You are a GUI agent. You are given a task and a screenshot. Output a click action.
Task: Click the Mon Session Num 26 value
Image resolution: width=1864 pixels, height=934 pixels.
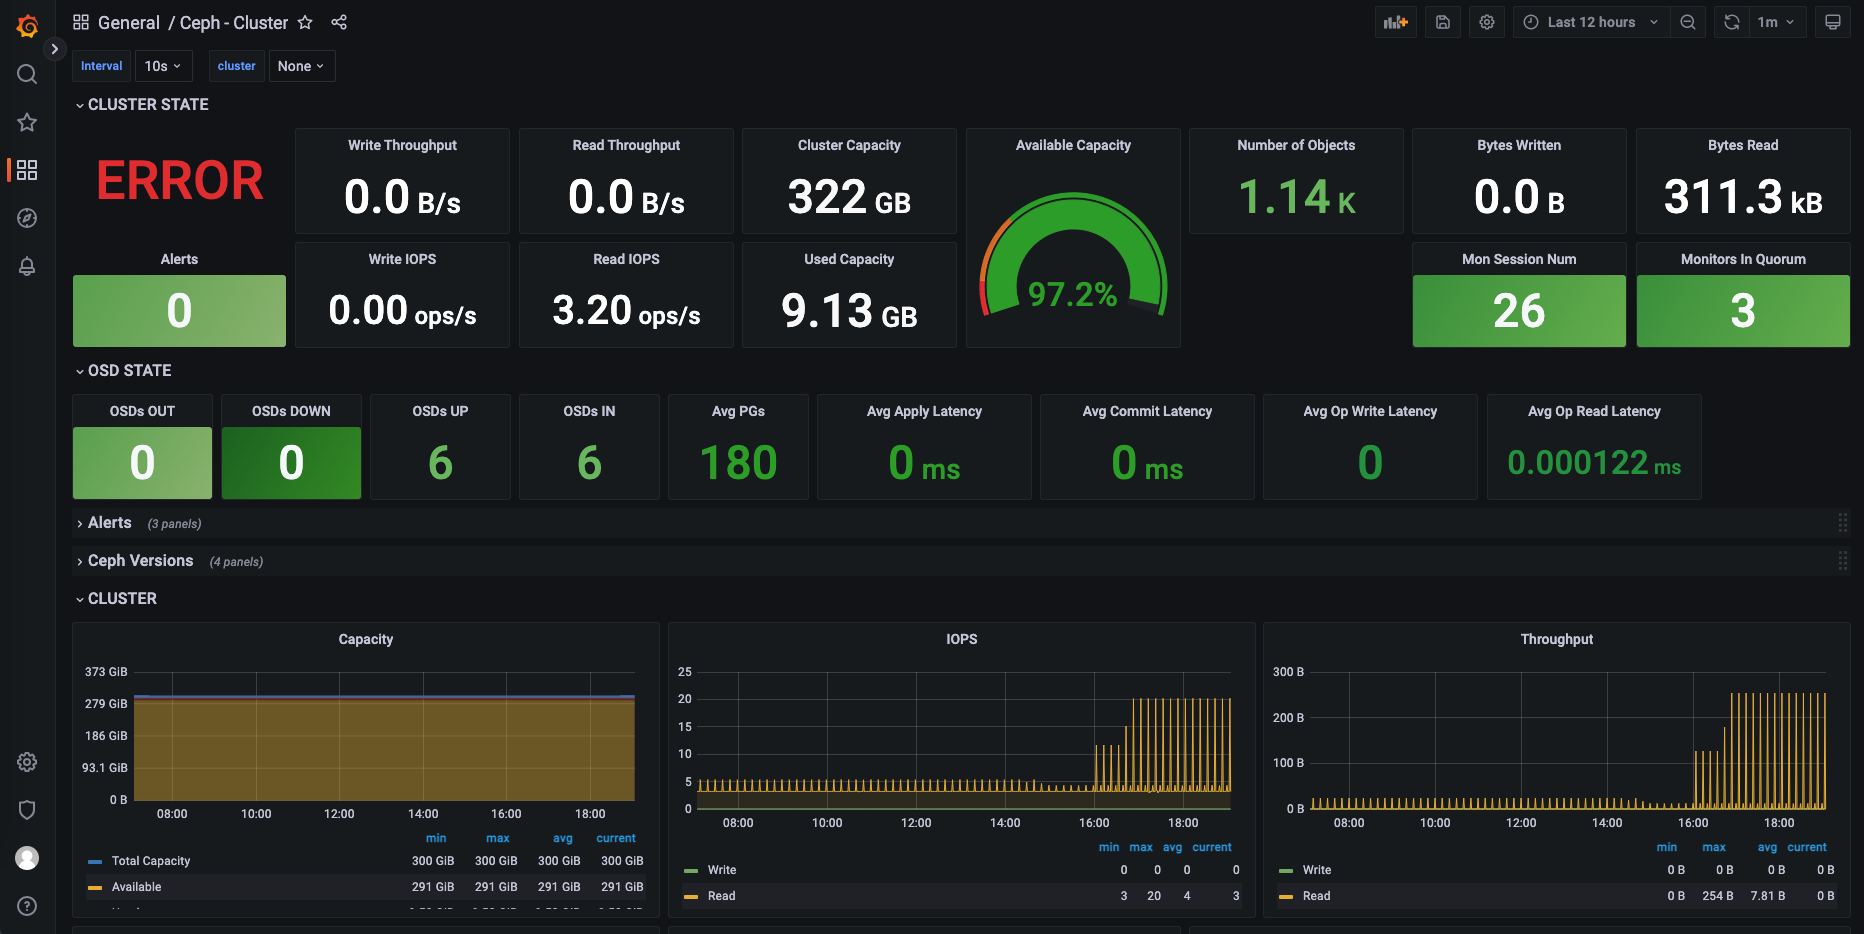tap(1519, 311)
